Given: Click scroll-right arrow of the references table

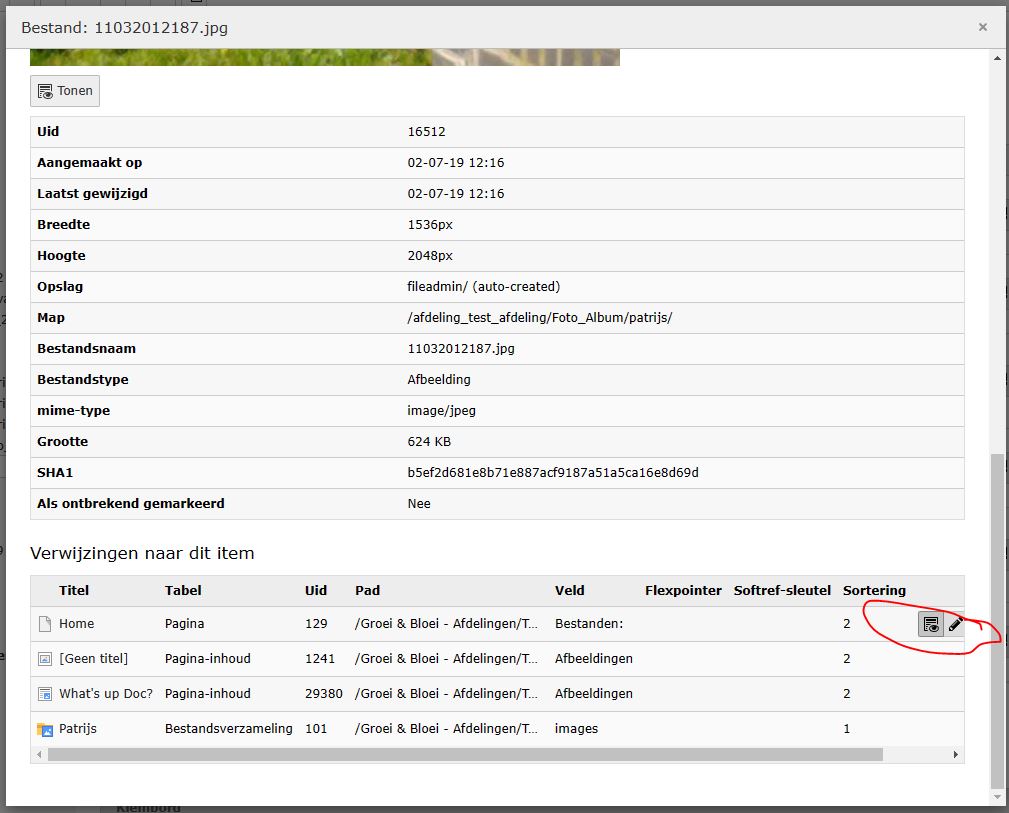Looking at the screenshot, I should pyautogui.click(x=955, y=755).
